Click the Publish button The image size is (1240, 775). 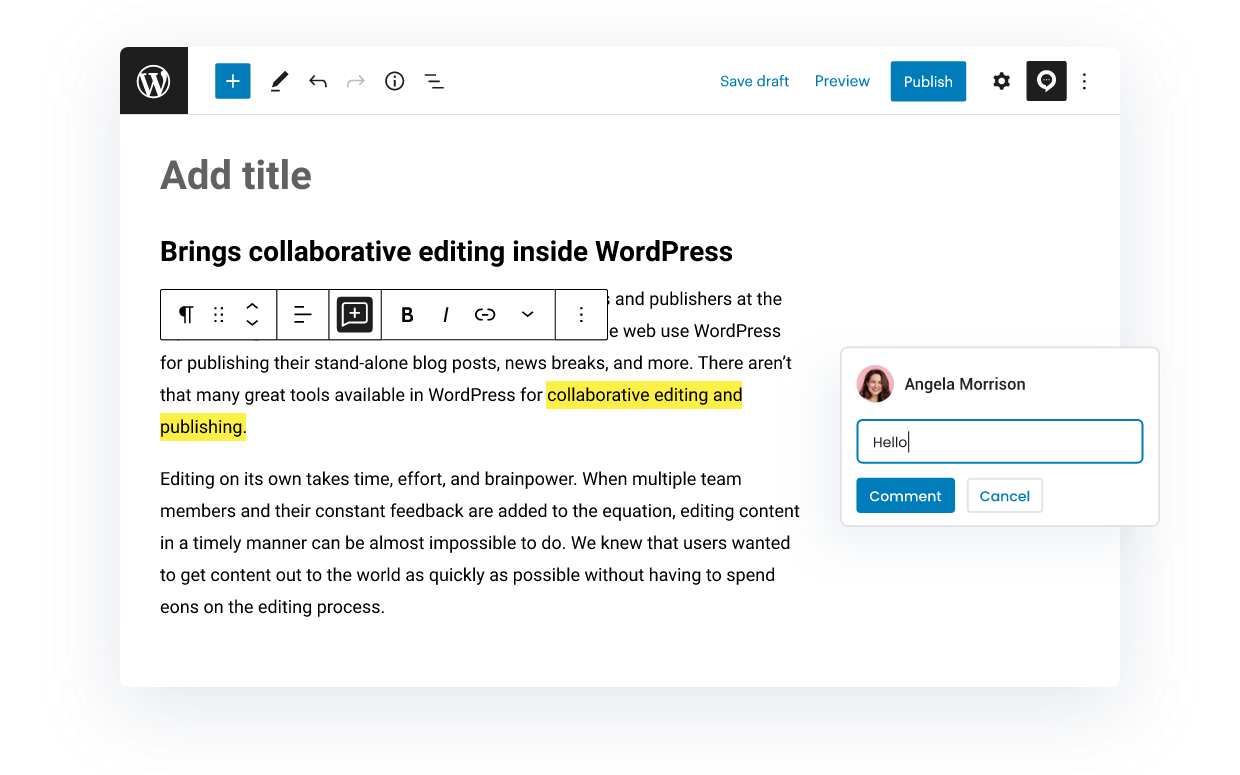coord(928,82)
